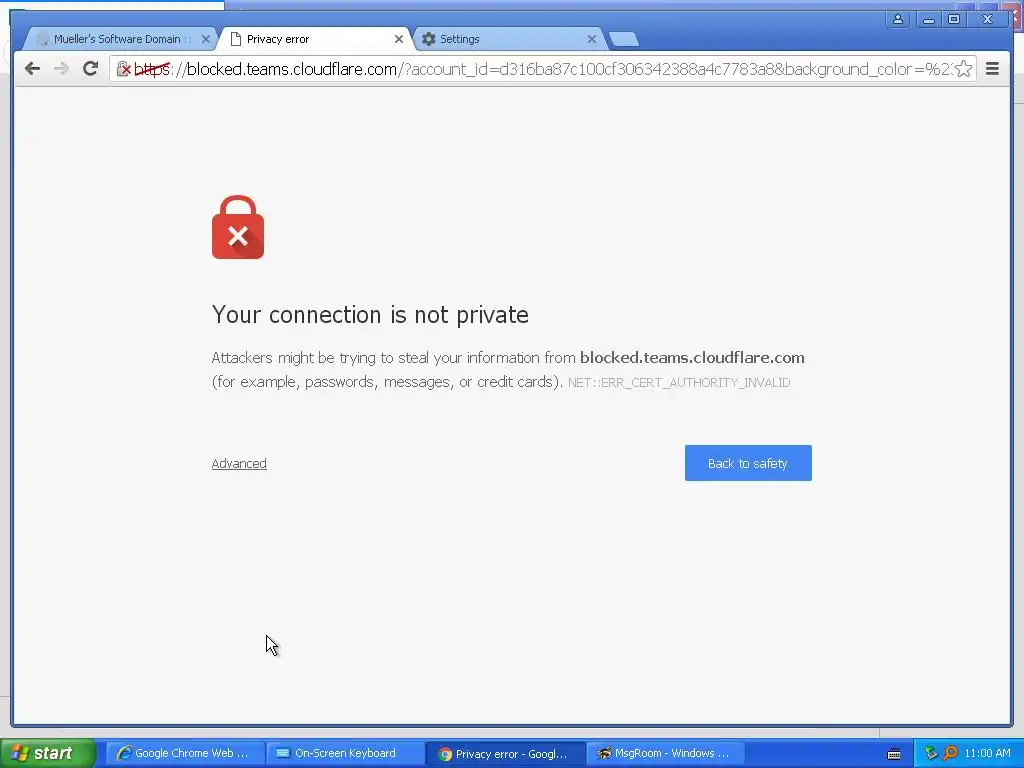Open the keyboard icon in system tray
The image size is (1024, 768).
pos(894,754)
